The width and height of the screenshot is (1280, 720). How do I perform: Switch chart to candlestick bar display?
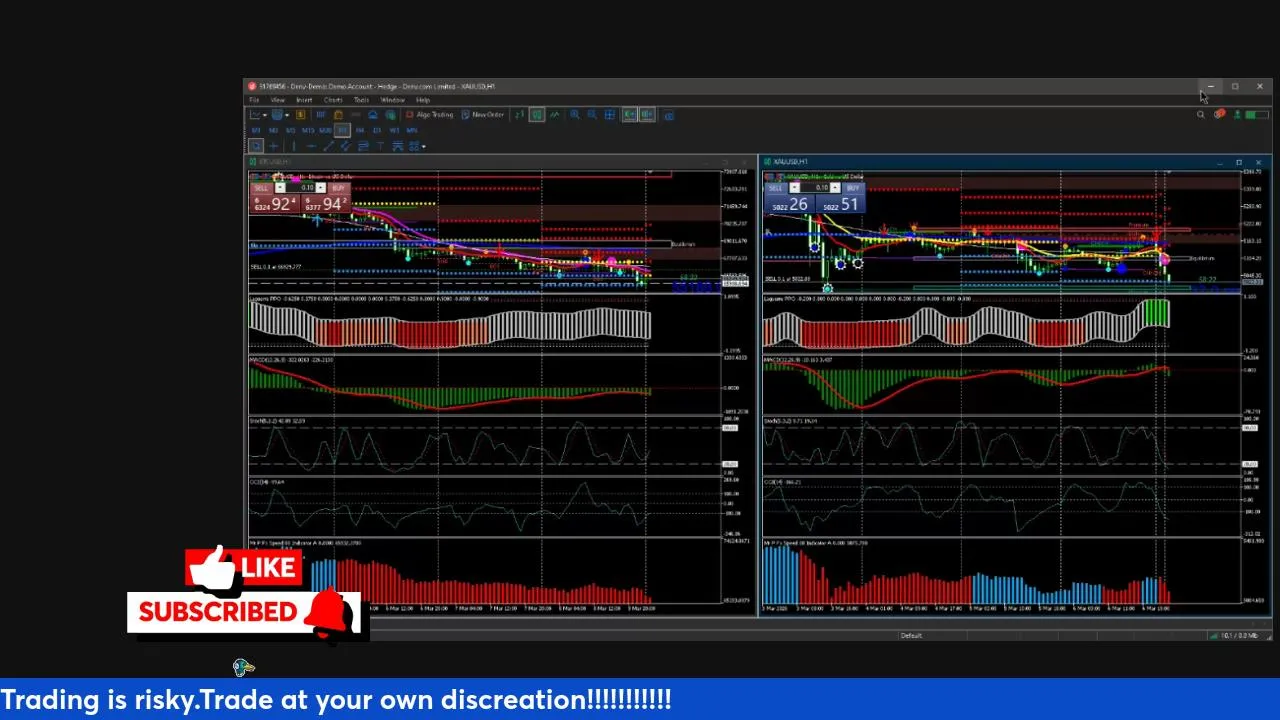coord(537,115)
